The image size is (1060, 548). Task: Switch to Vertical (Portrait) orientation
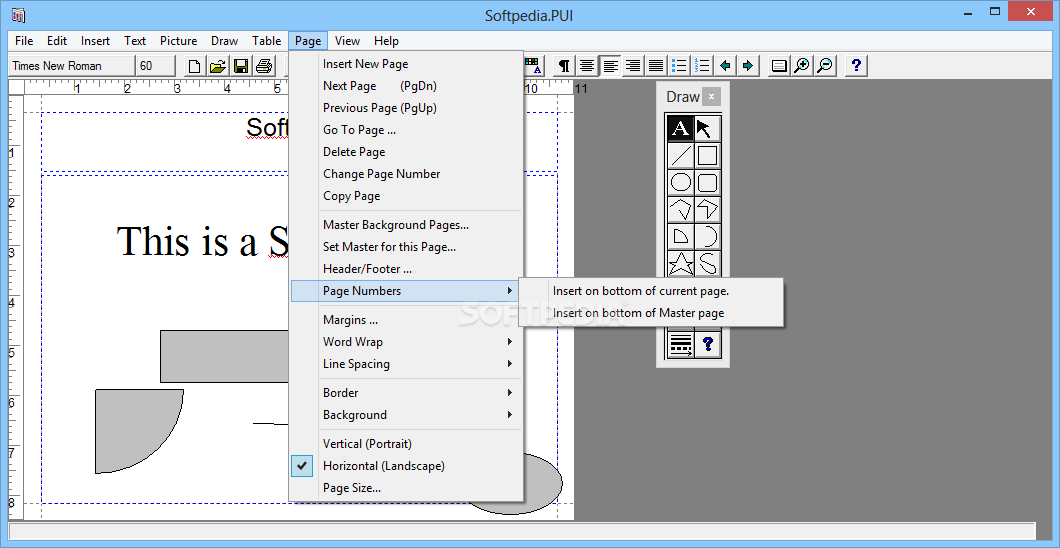(x=367, y=444)
